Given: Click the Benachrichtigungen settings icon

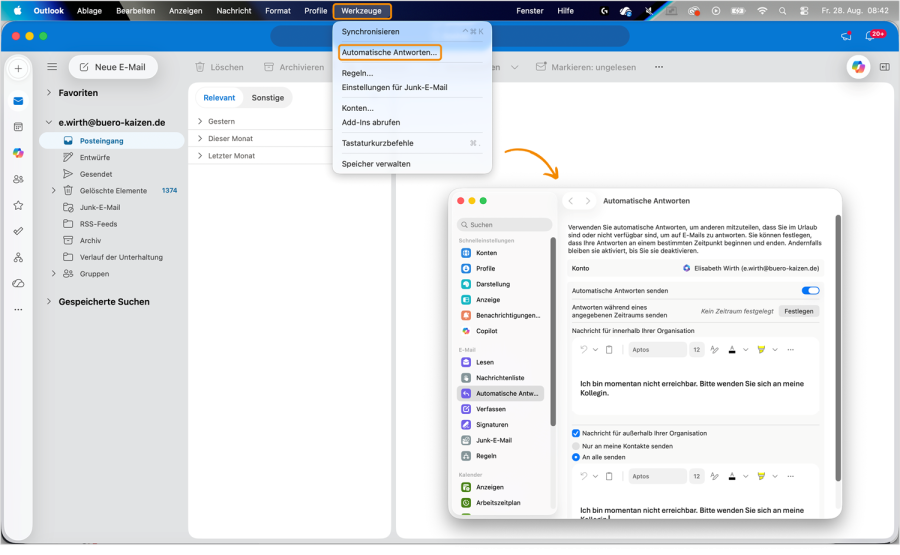Looking at the screenshot, I should click(466, 315).
